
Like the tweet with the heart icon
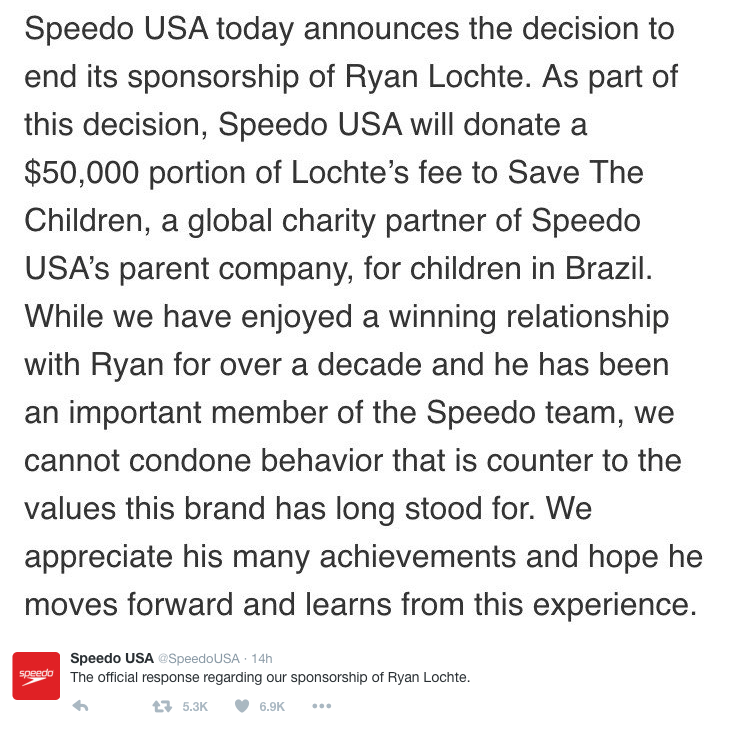pyautogui.click(x=241, y=706)
